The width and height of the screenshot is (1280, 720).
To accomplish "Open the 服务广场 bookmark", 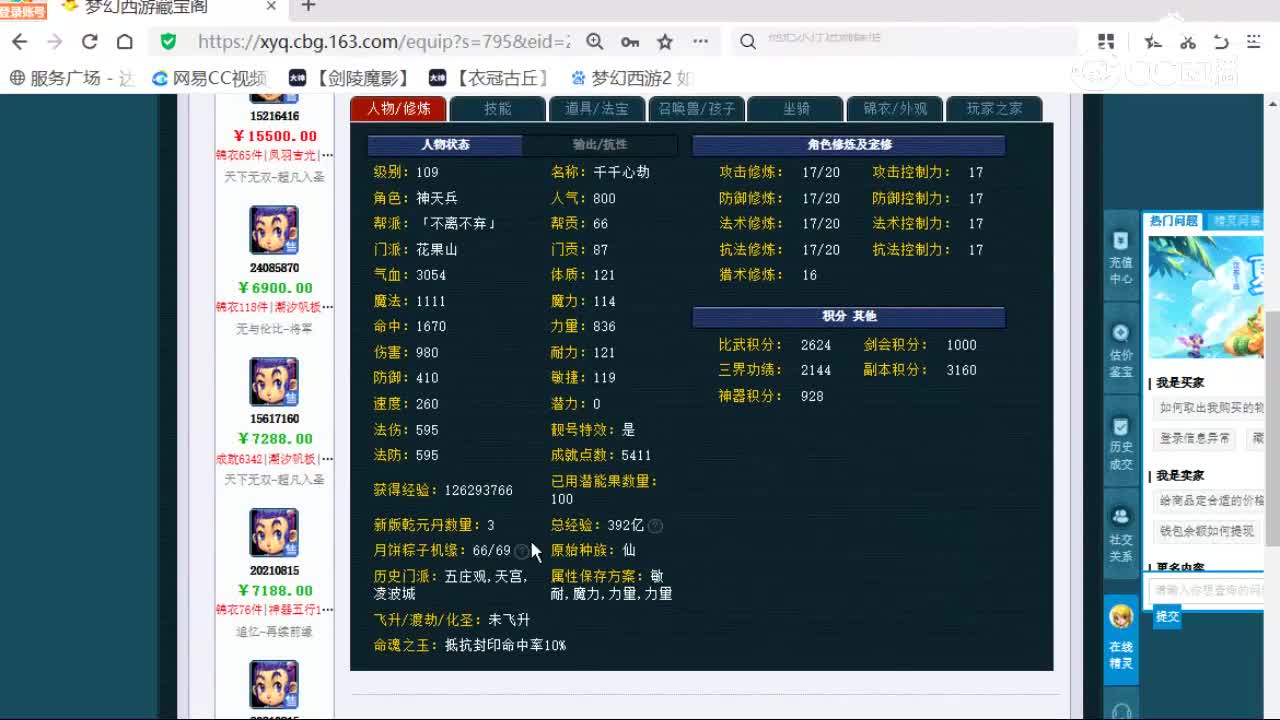I will click(70, 78).
